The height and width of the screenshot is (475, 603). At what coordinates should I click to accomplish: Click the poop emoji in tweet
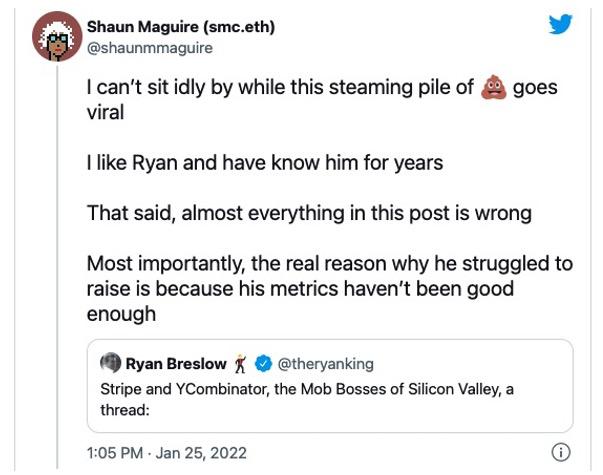point(493,88)
